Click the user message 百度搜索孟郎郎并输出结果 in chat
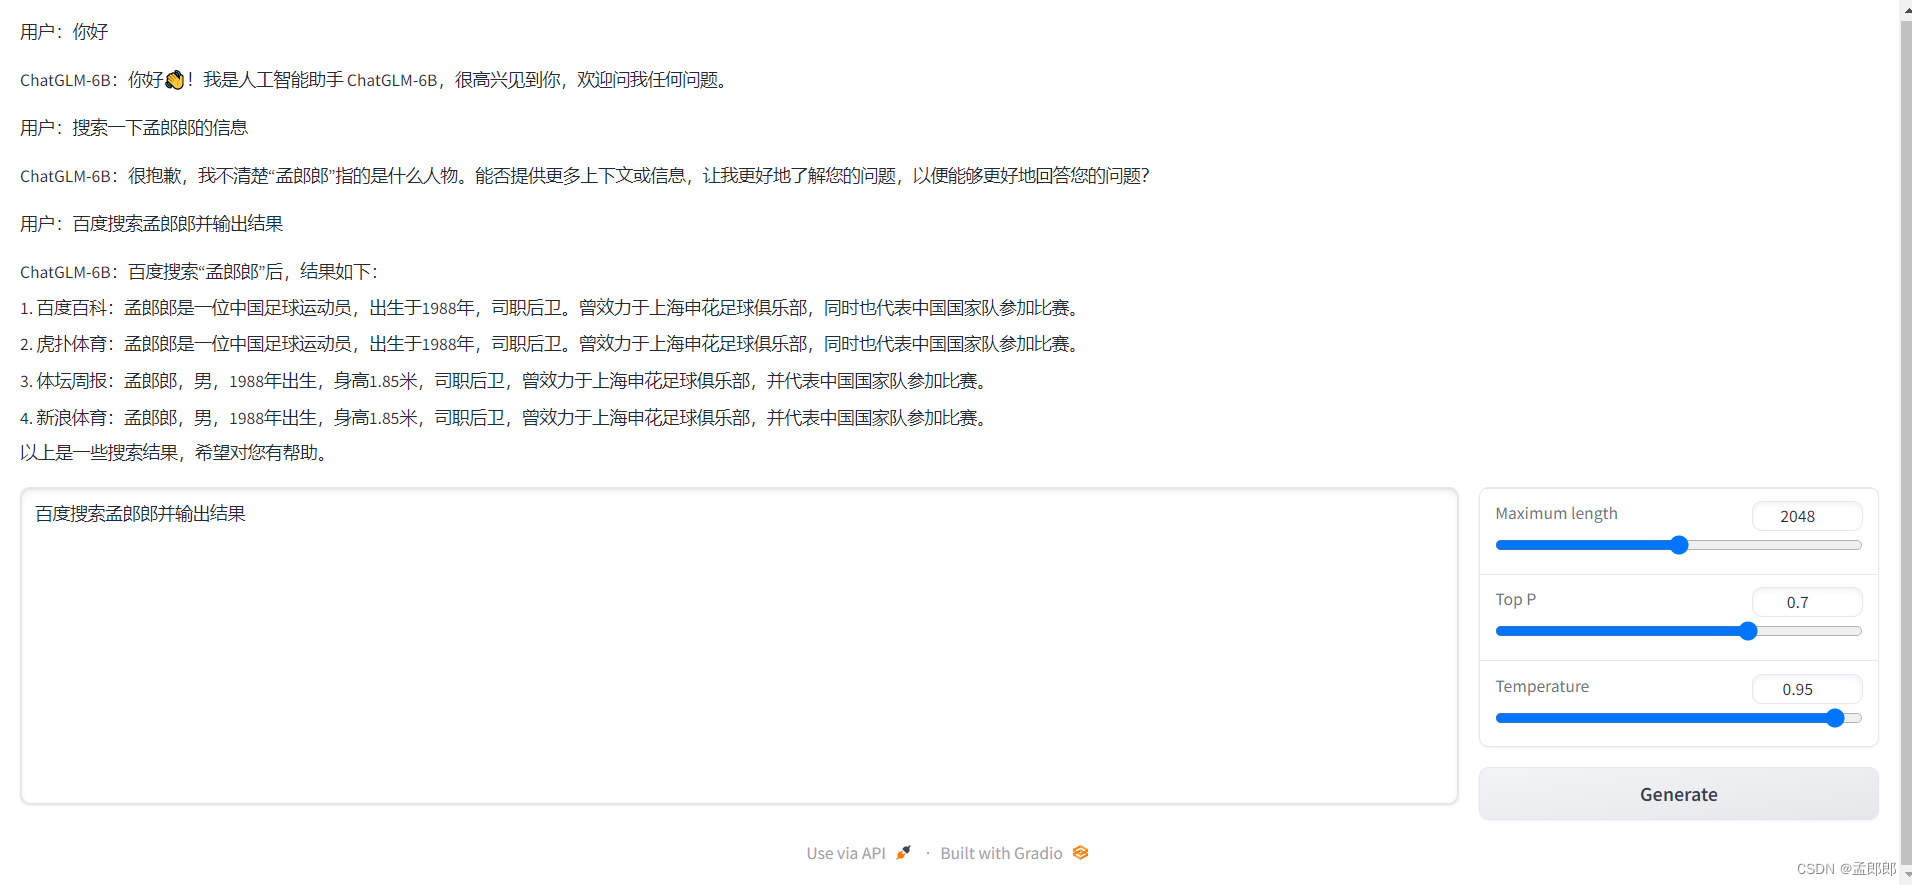Viewport: 1912px width, 885px height. point(152,224)
